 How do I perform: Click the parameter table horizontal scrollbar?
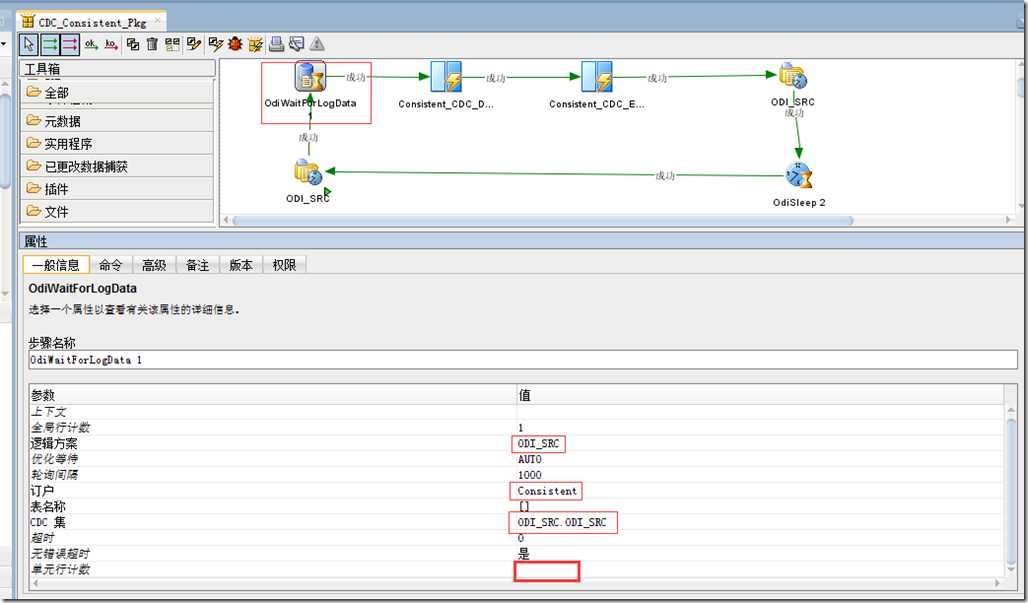tap(517, 583)
